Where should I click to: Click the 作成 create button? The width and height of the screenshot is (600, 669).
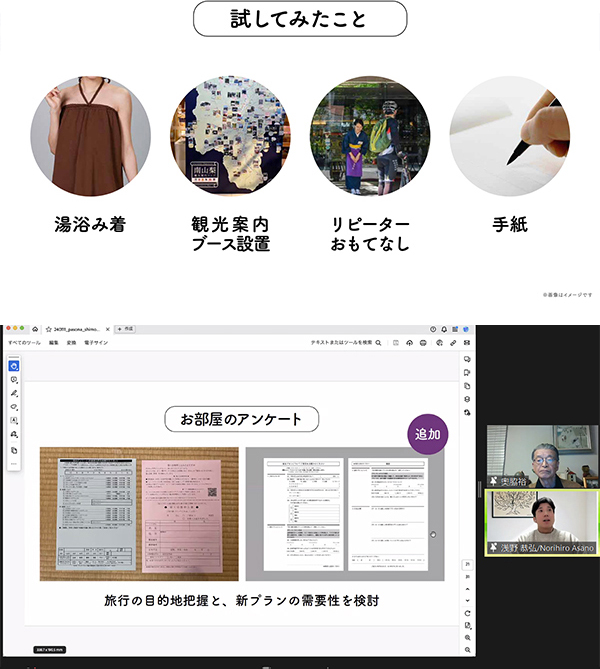click(125, 329)
